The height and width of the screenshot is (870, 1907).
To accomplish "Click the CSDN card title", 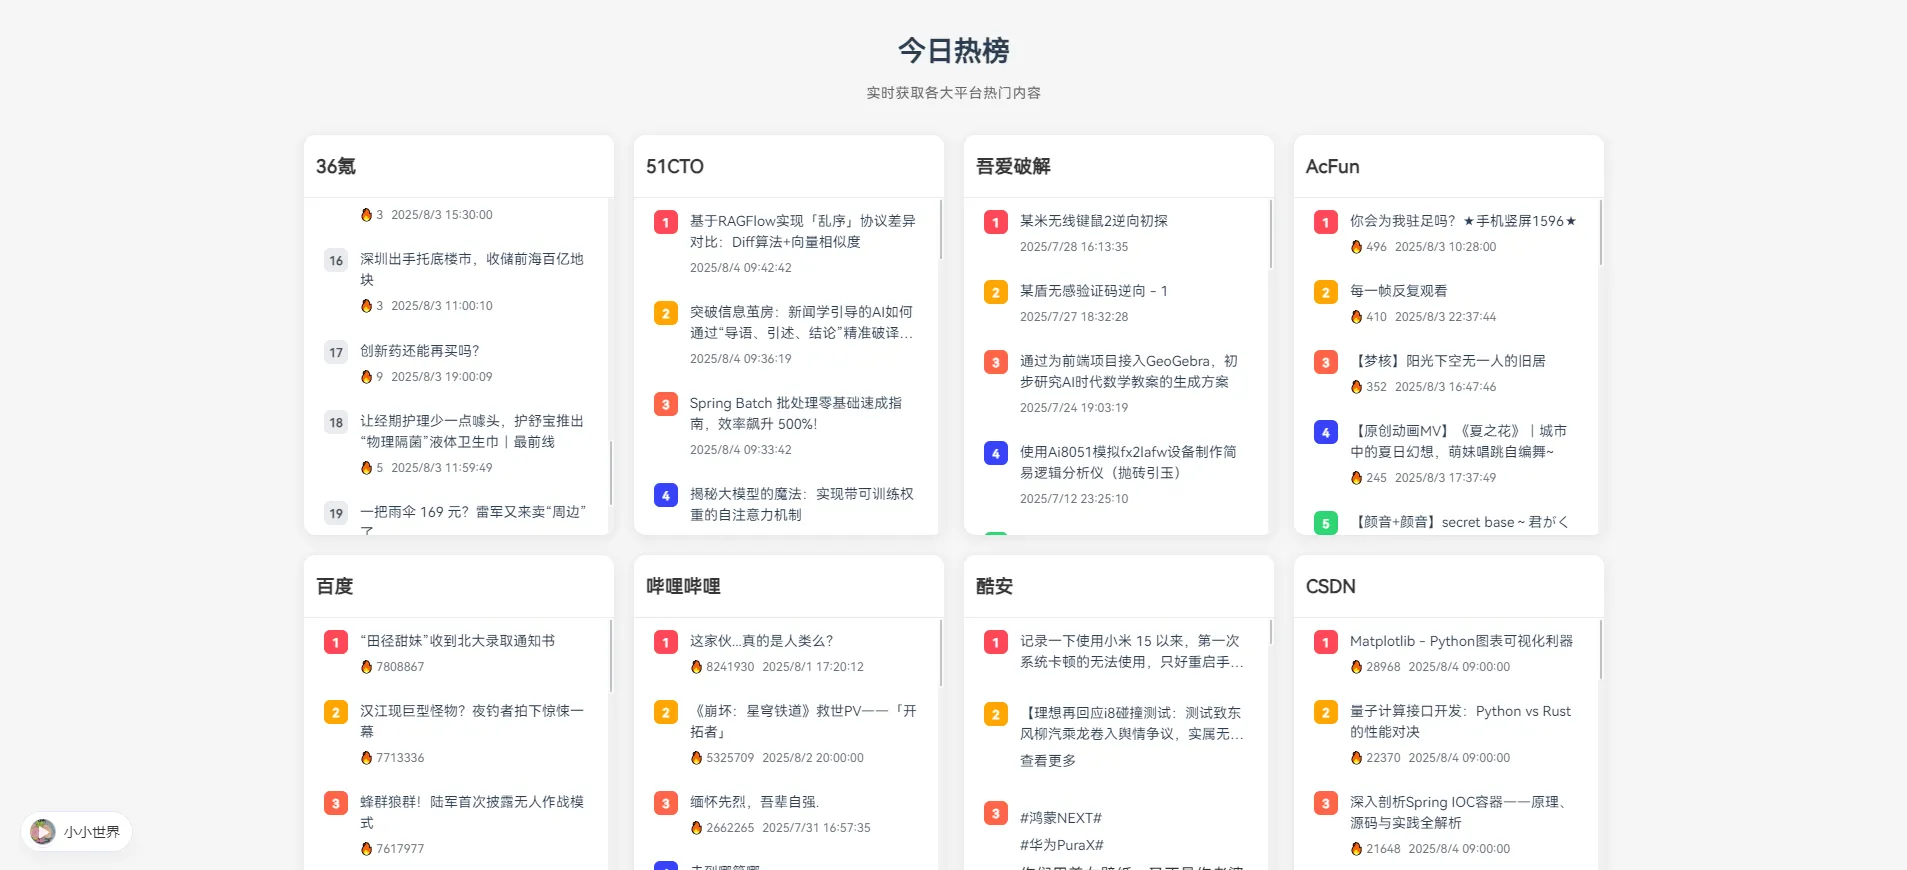I will pyautogui.click(x=1331, y=586).
